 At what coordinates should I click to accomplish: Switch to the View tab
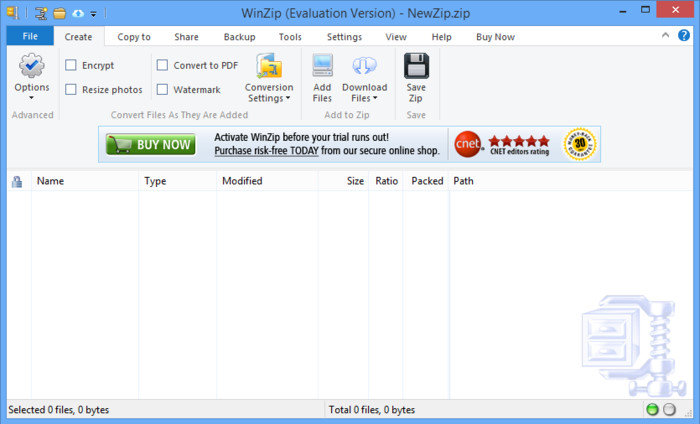[x=396, y=37]
